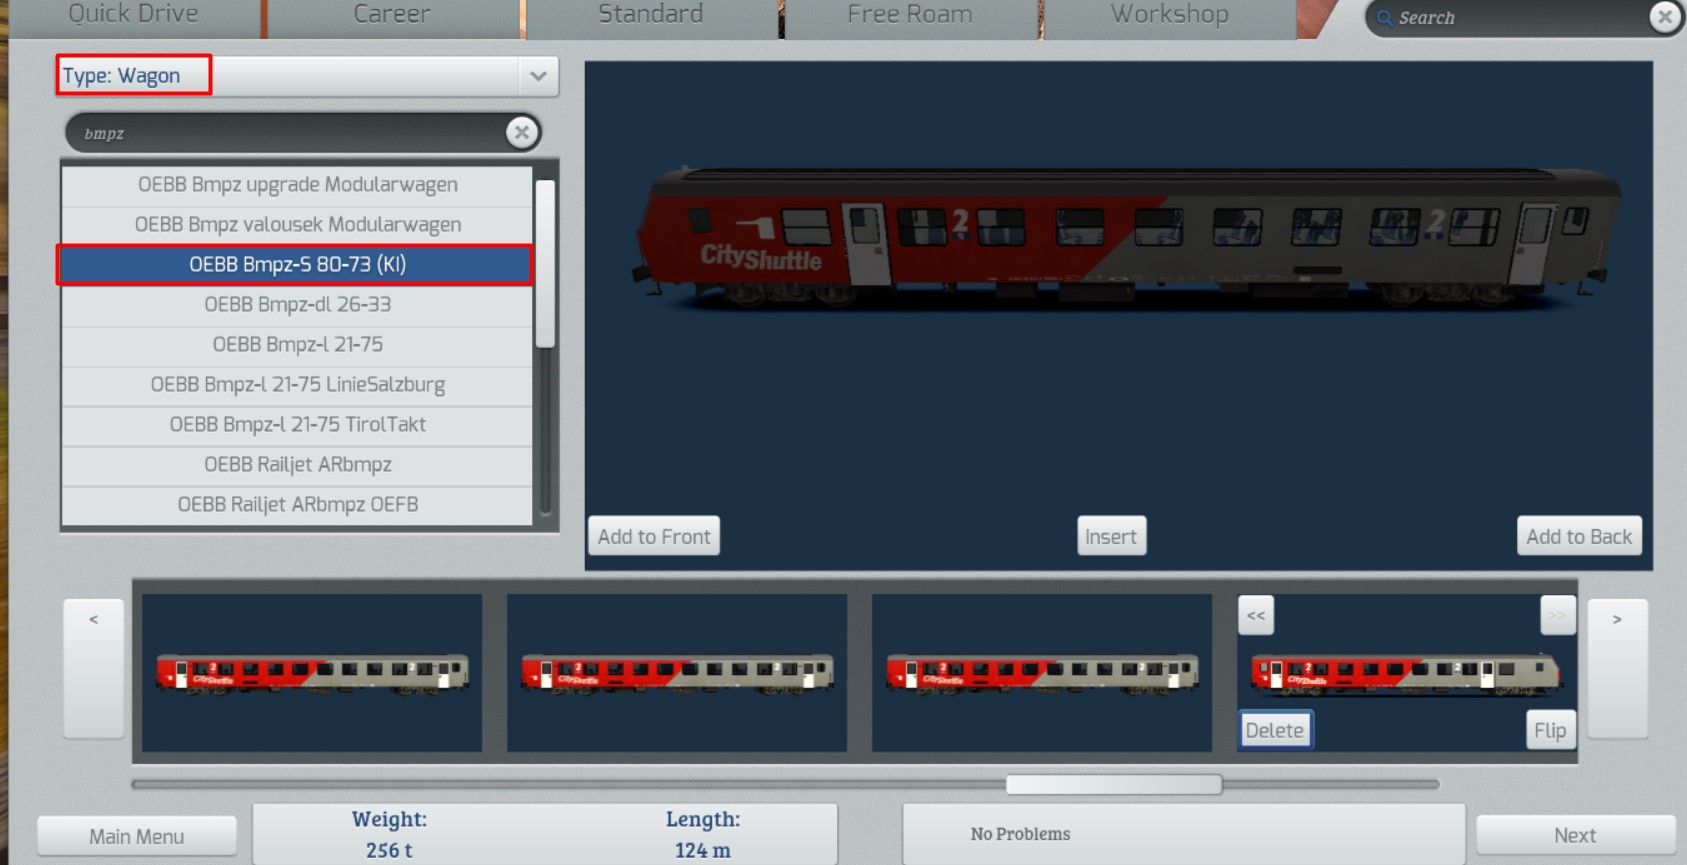This screenshot has height=865, width=1687.
Task: Select second wagon thumbnail in consist
Action: click(x=677, y=673)
